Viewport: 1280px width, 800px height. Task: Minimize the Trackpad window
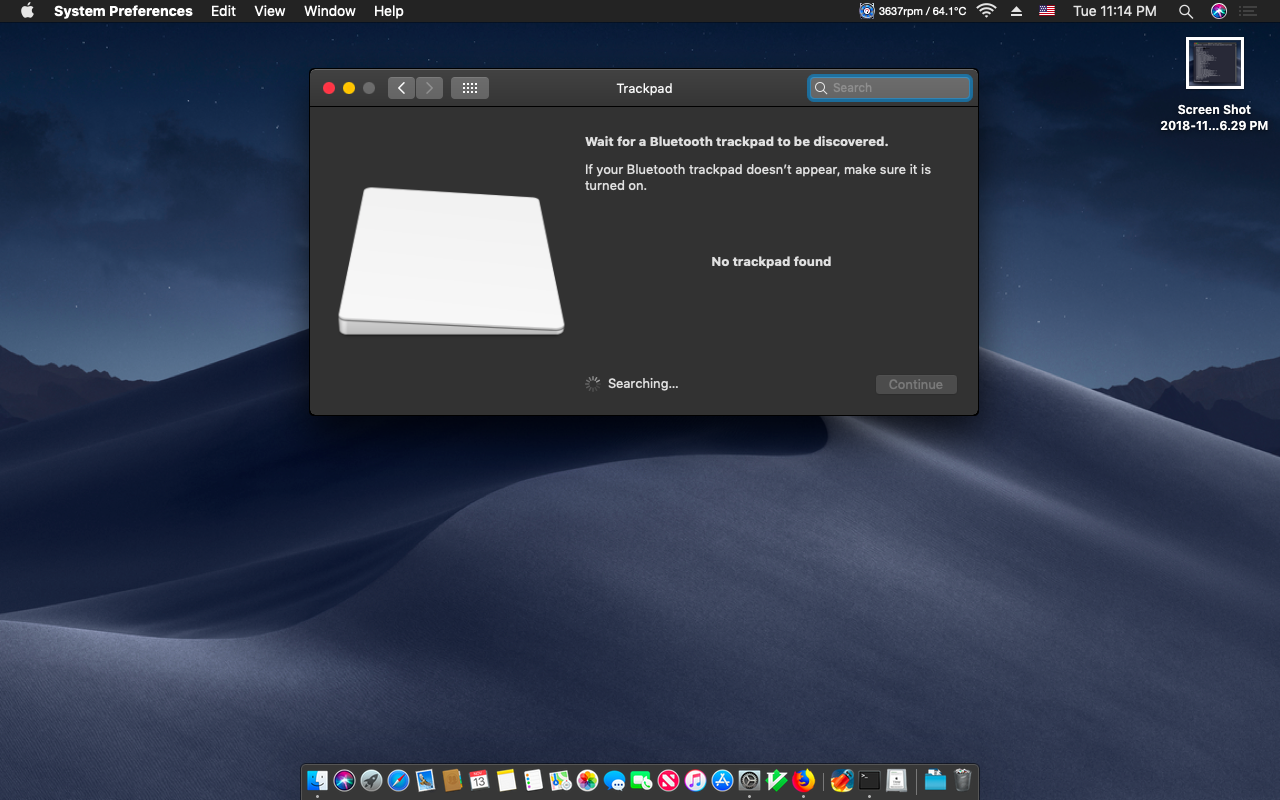[x=349, y=88]
